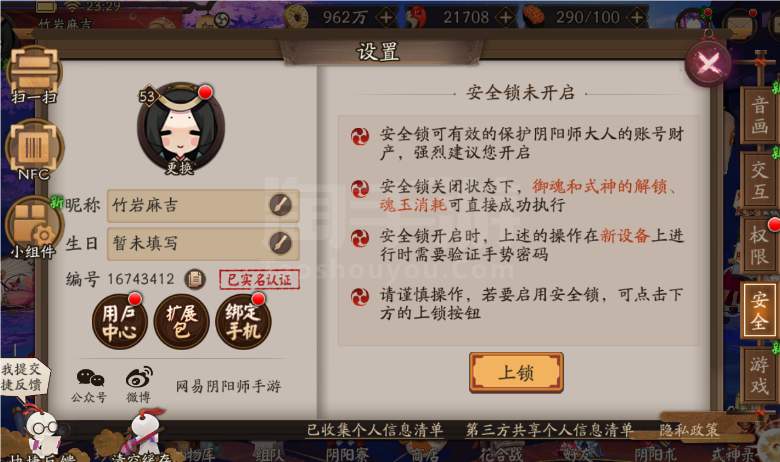The image size is (780, 462).
Task: Add more gold coins with plus
Action: [x=386, y=17]
